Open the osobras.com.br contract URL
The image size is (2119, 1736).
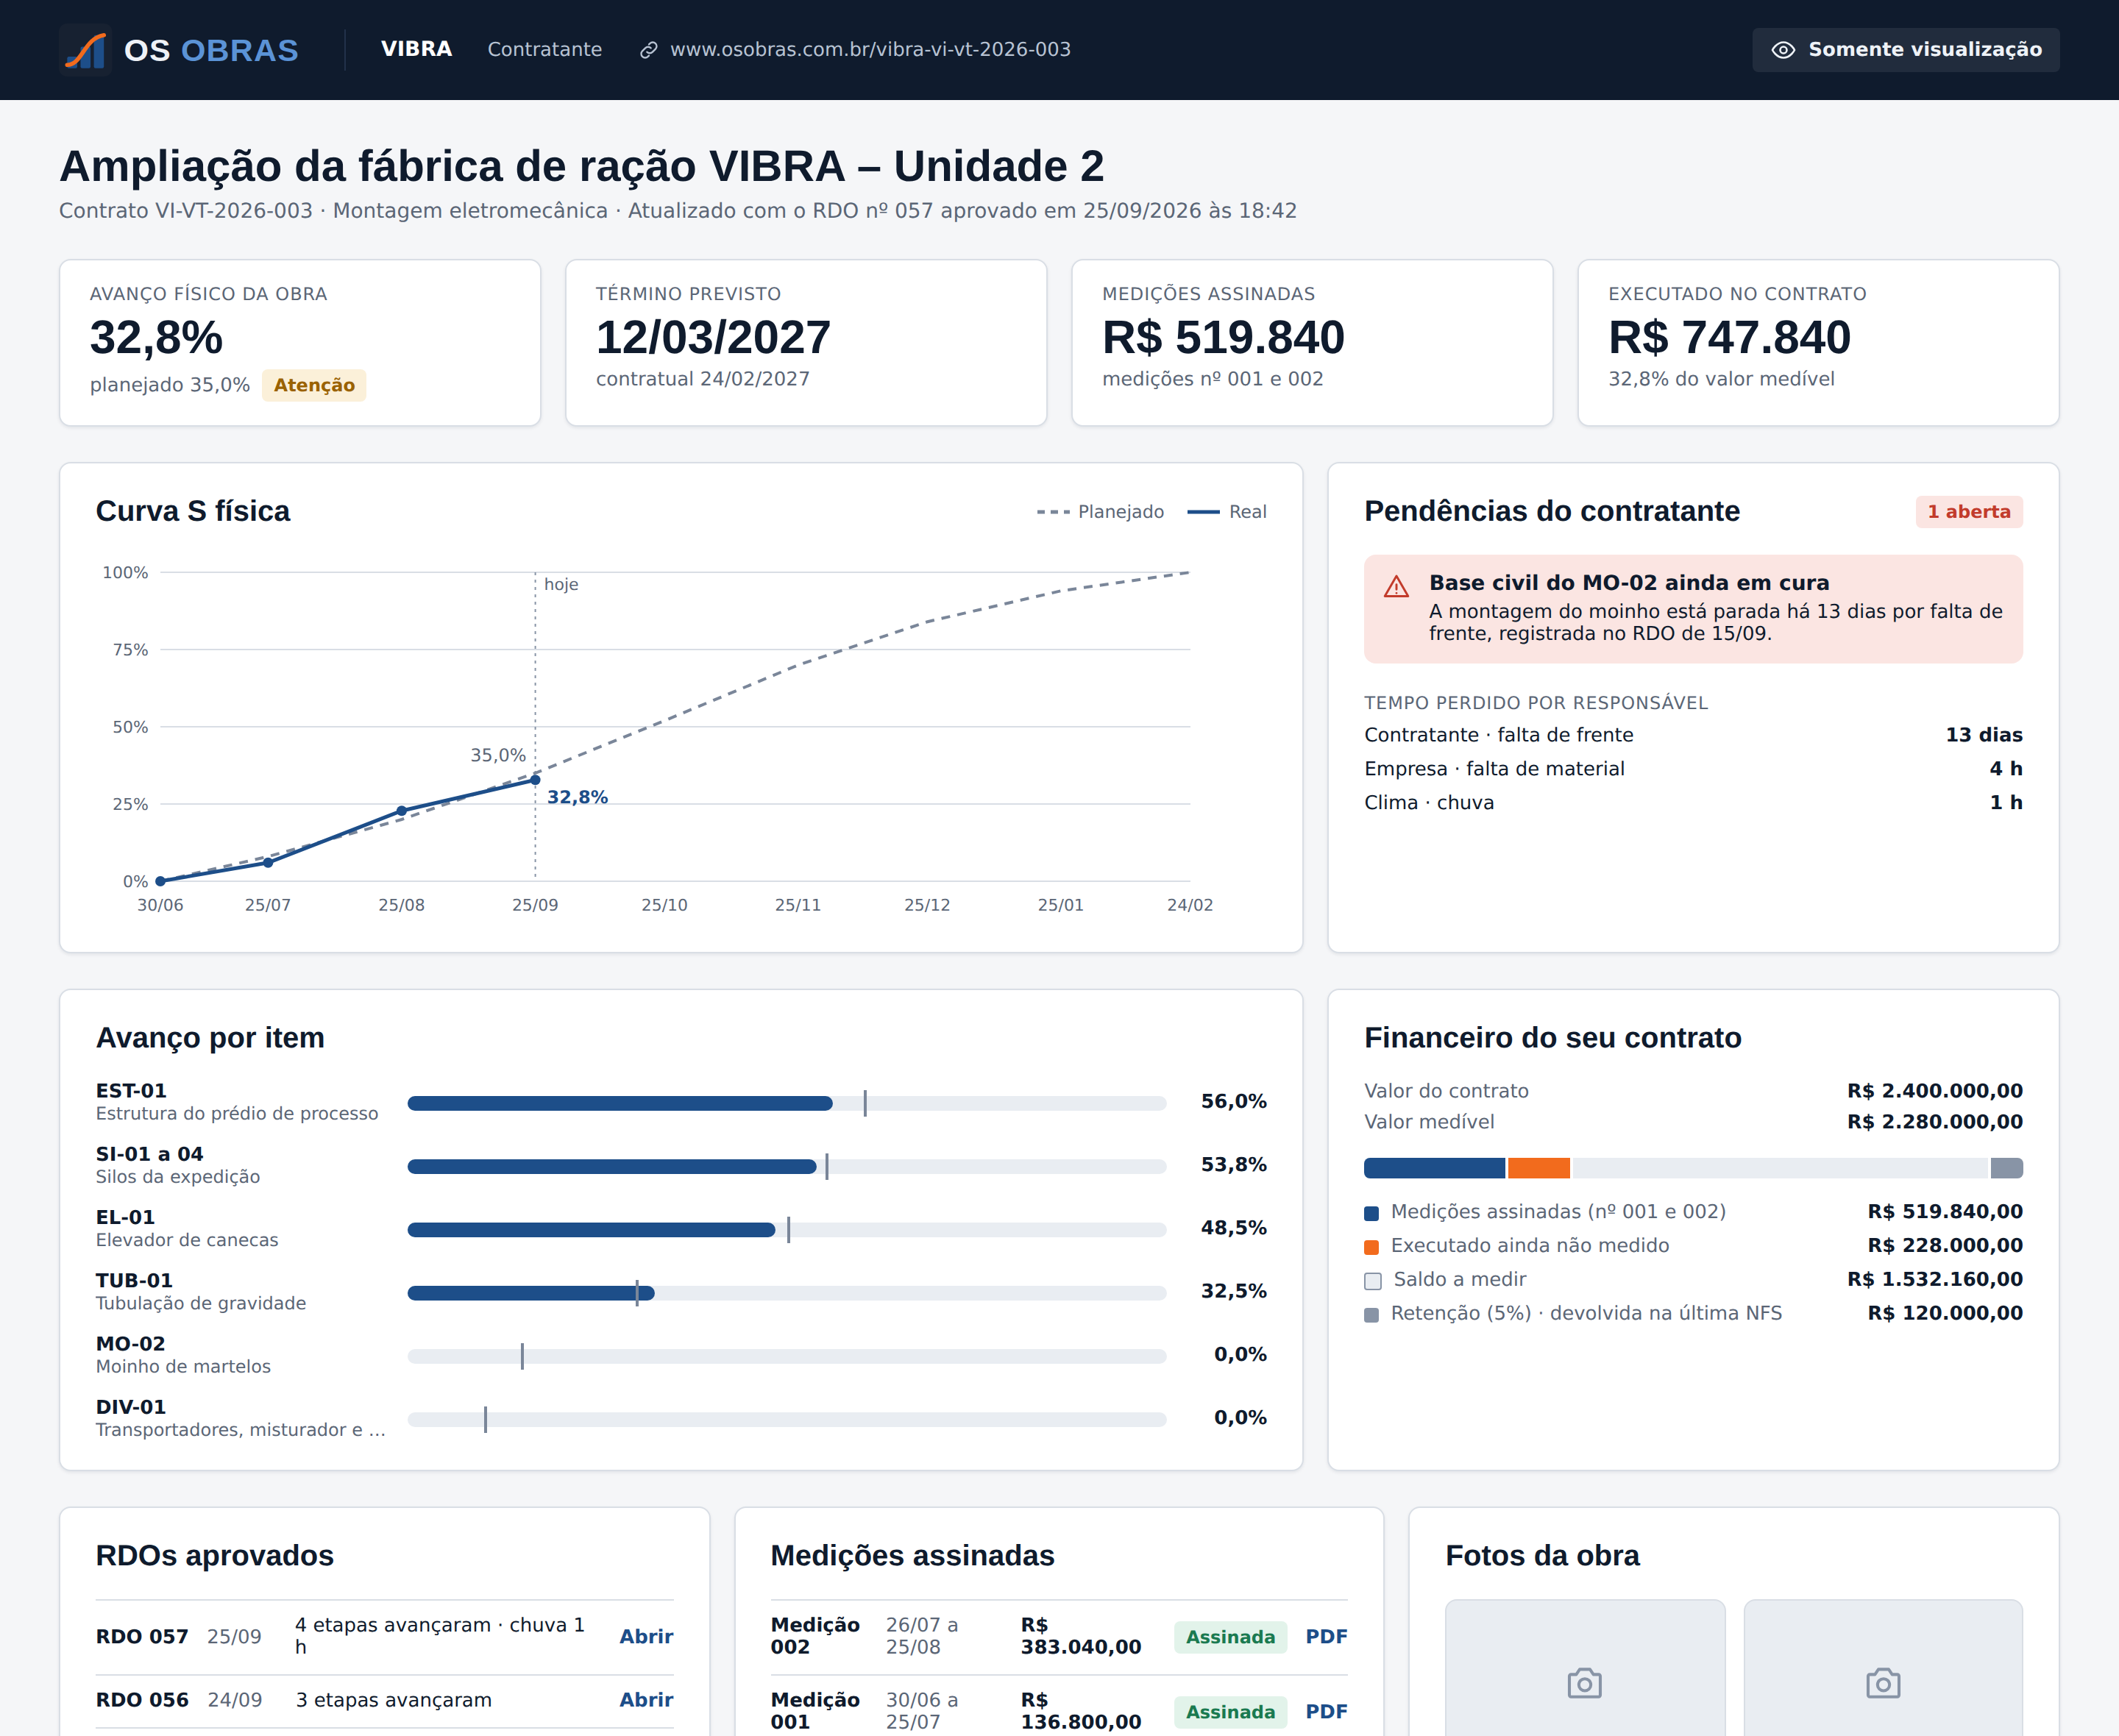pyautogui.click(x=870, y=50)
